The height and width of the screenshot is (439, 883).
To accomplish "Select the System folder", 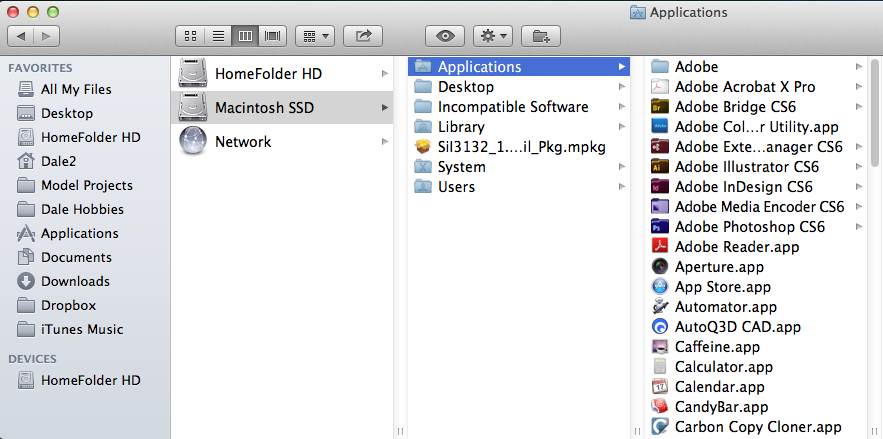I will tap(519, 167).
